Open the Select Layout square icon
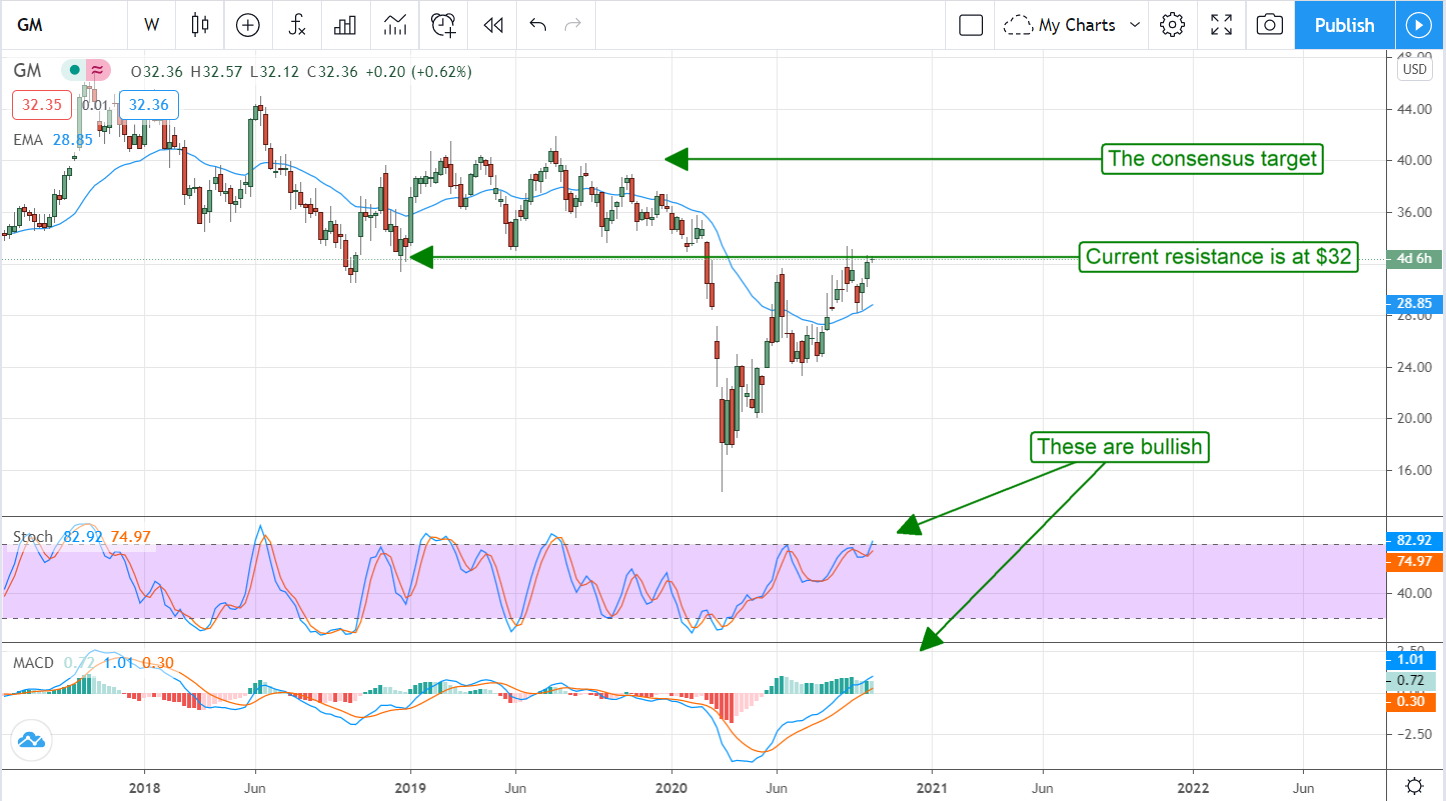This screenshot has width=1446, height=801. point(971,25)
